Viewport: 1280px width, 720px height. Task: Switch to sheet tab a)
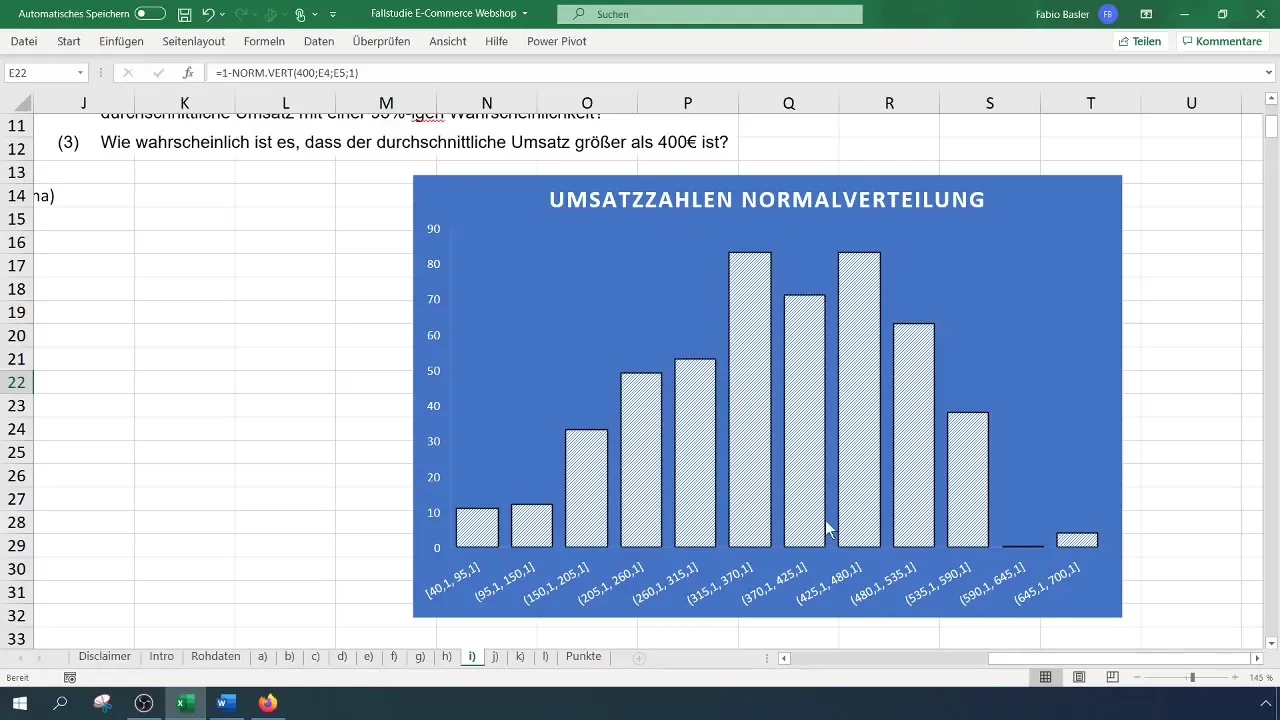click(263, 657)
